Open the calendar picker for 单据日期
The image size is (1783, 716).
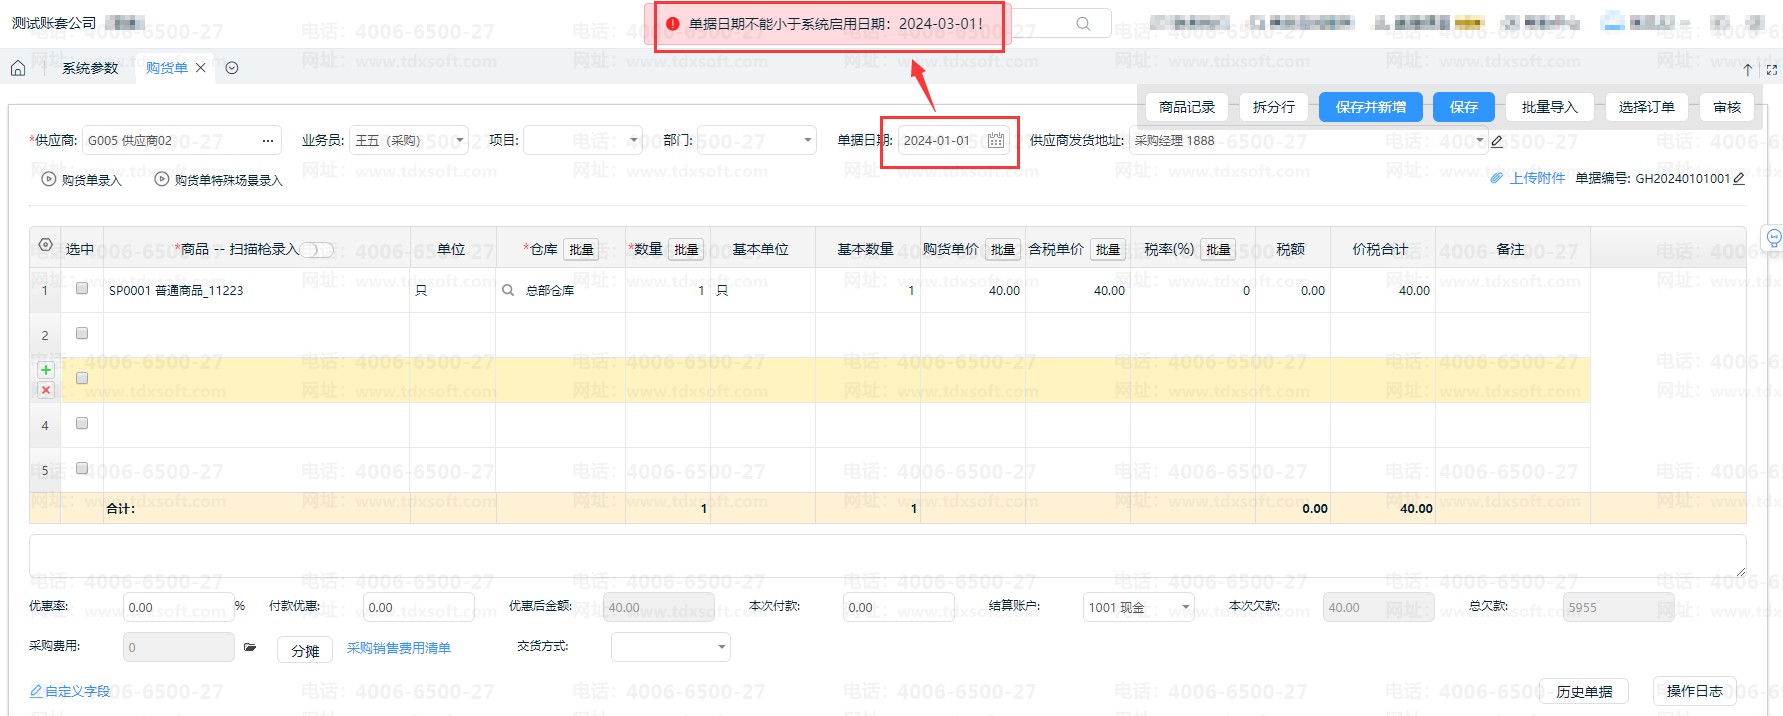pyautogui.click(x=995, y=141)
